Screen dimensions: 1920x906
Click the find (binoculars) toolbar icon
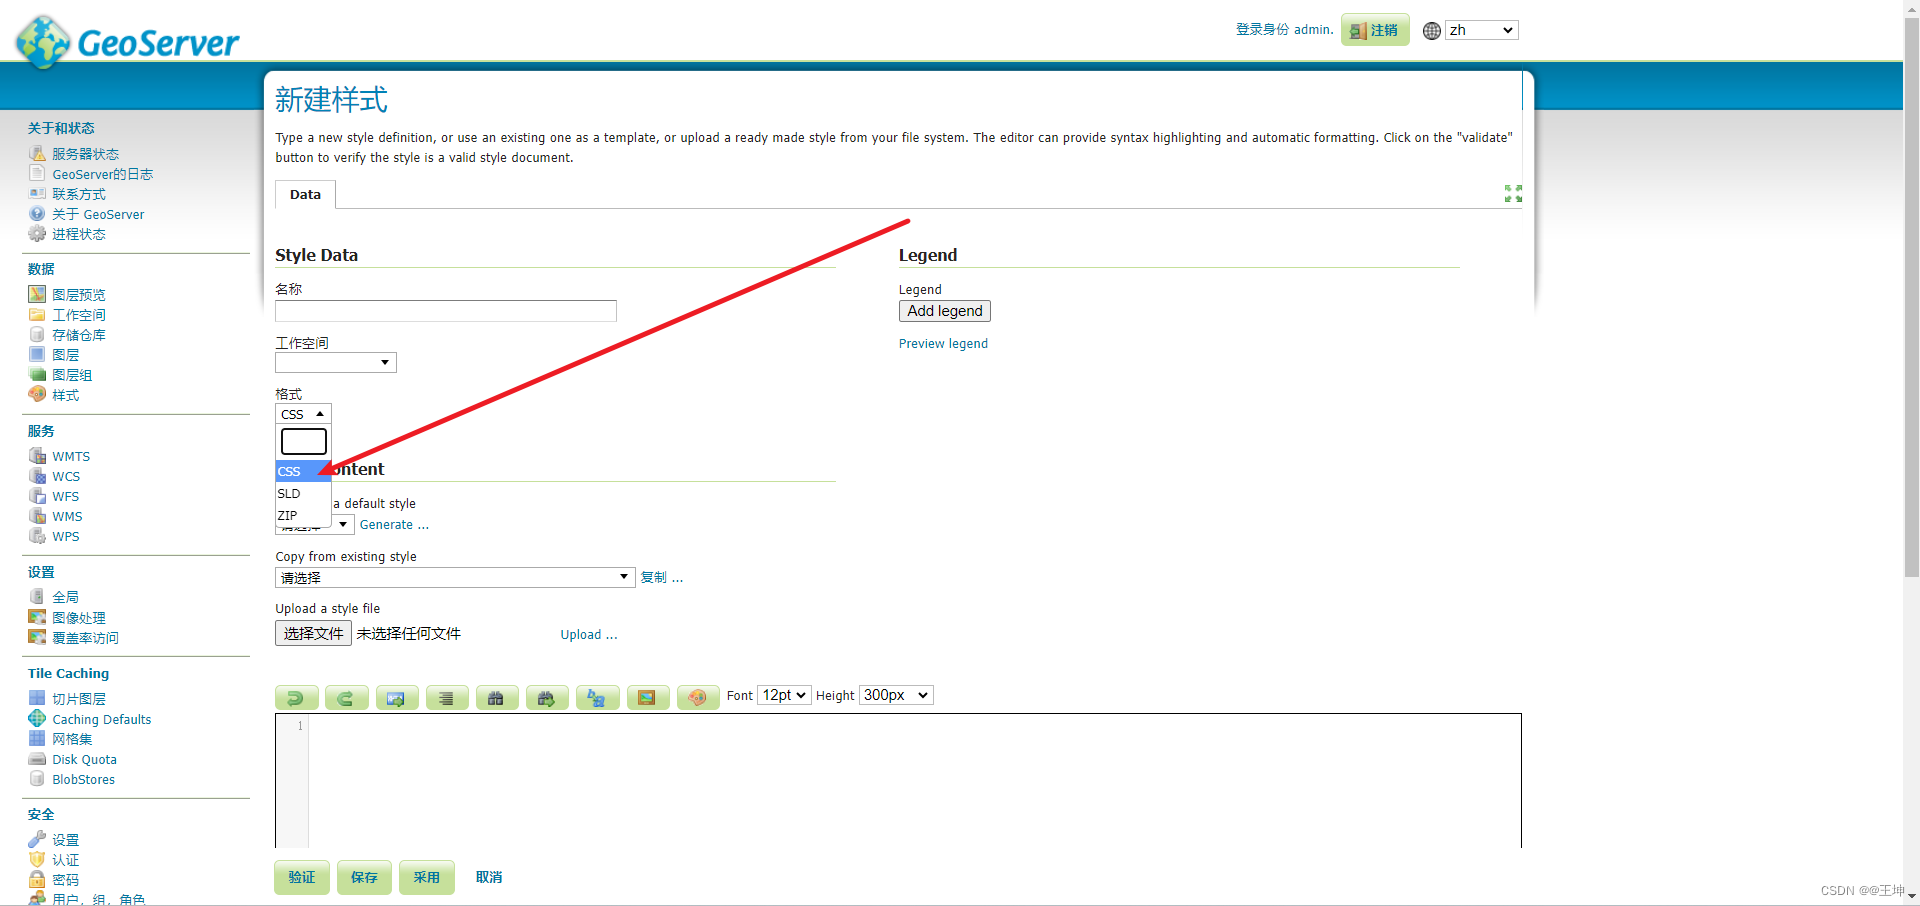point(497,697)
